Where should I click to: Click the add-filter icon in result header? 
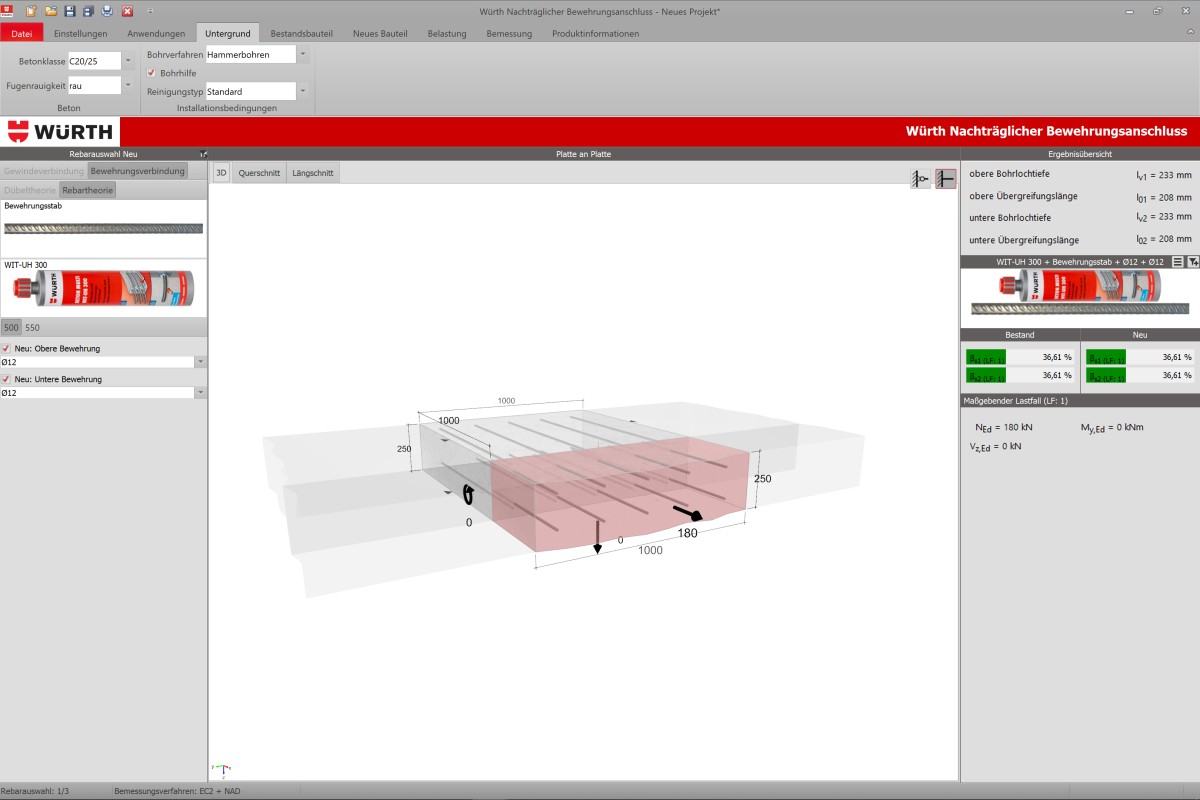click(x=1193, y=261)
